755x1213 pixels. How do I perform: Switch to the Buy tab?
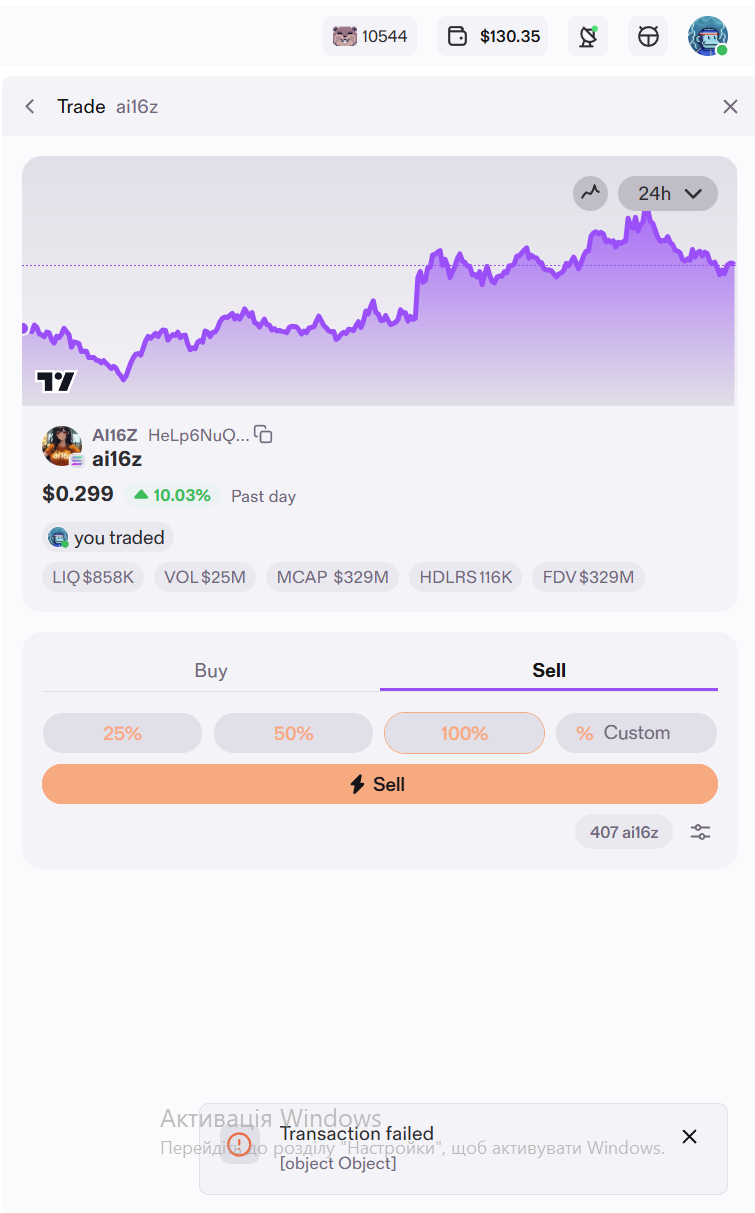click(x=211, y=670)
